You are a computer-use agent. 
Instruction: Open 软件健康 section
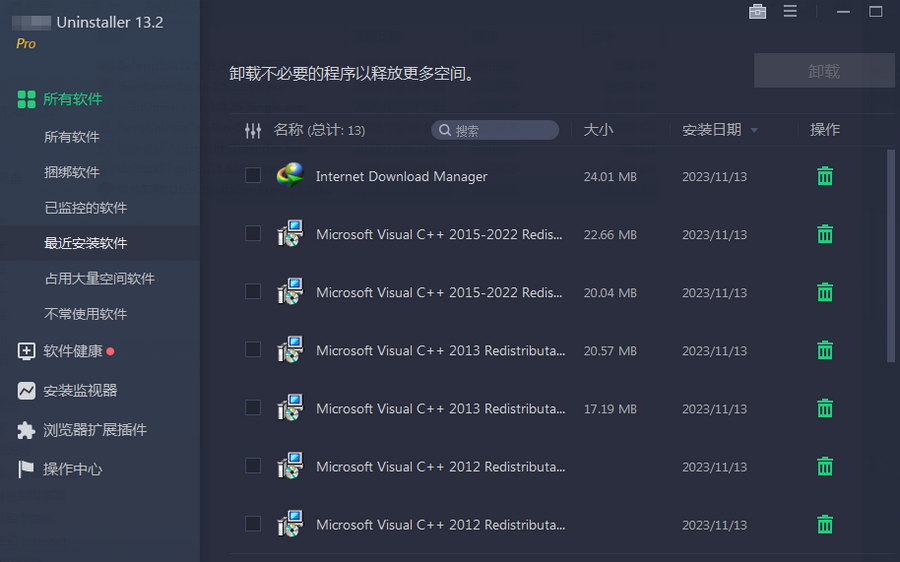click(x=73, y=351)
